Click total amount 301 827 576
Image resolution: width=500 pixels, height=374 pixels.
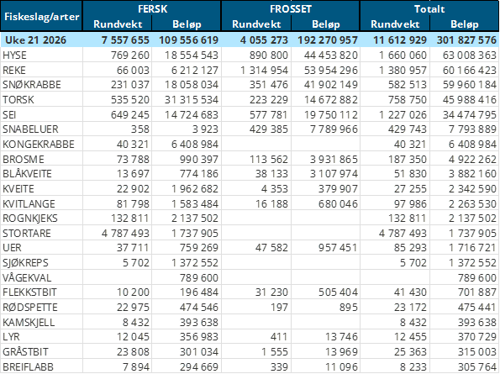467,40
